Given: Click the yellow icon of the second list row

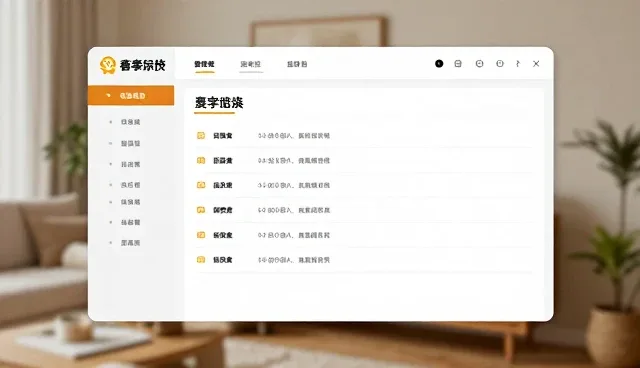Looking at the screenshot, I should [x=201, y=160].
